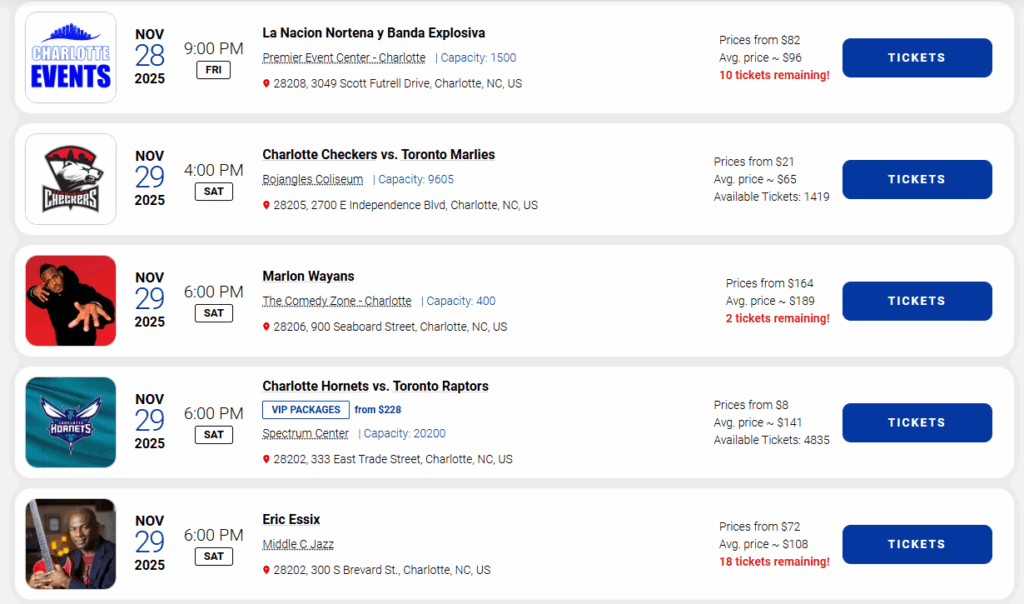This screenshot has width=1024, height=604.
Task: Click the Marlon Wayans event photo
Action: coord(70,301)
